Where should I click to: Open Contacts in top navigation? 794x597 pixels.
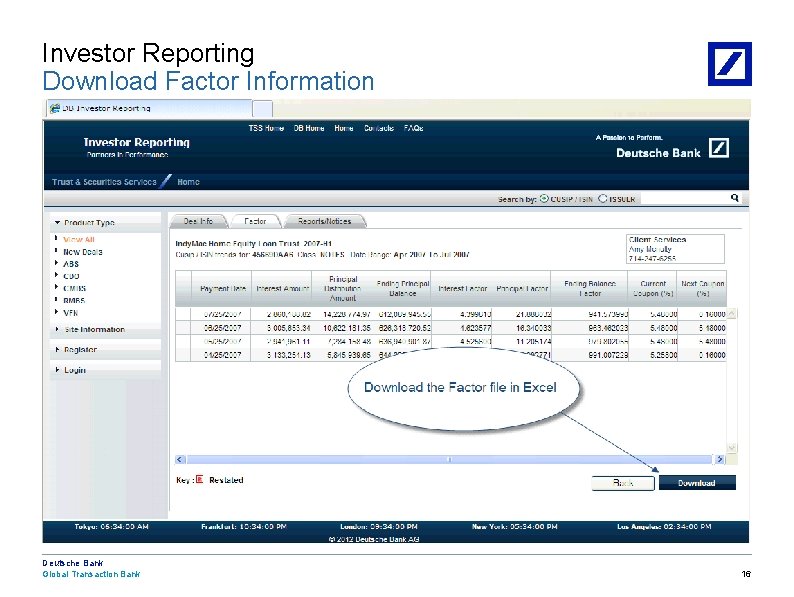click(379, 128)
